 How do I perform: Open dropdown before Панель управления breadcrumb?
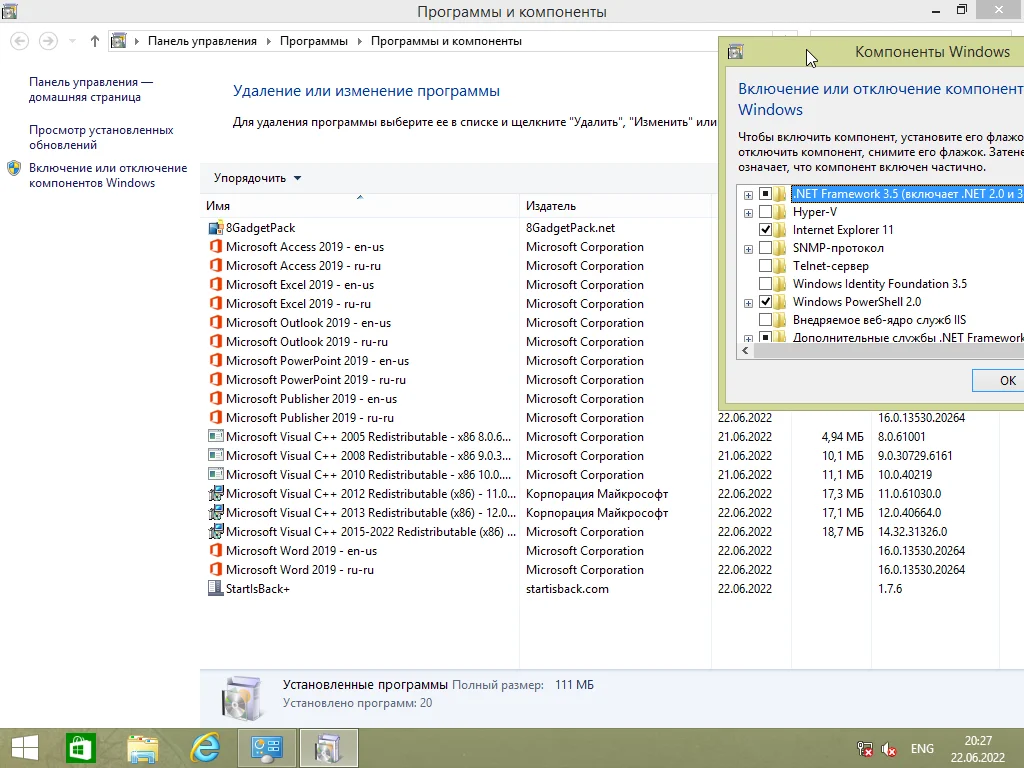pyautogui.click(x=136, y=41)
